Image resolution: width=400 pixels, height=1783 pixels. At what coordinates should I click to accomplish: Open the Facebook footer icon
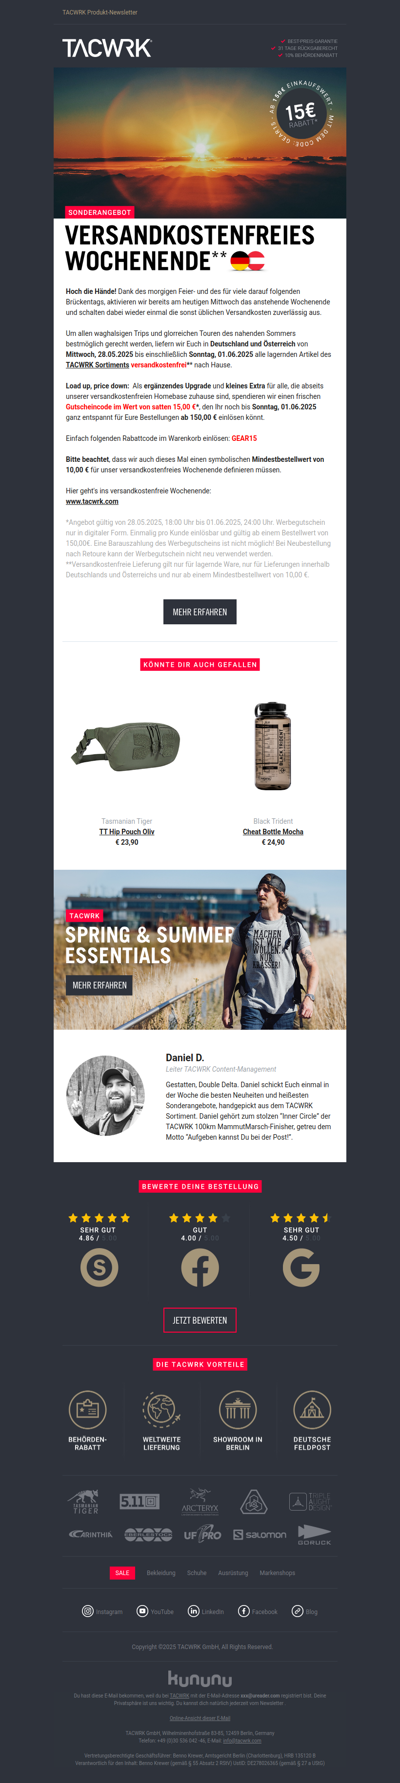(x=243, y=1611)
